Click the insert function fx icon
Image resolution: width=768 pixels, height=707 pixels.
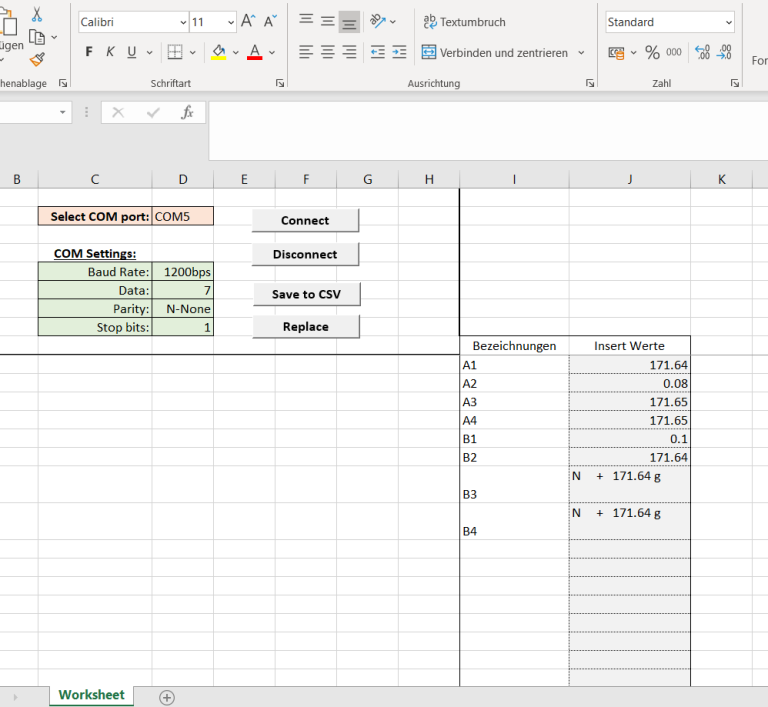tap(187, 113)
